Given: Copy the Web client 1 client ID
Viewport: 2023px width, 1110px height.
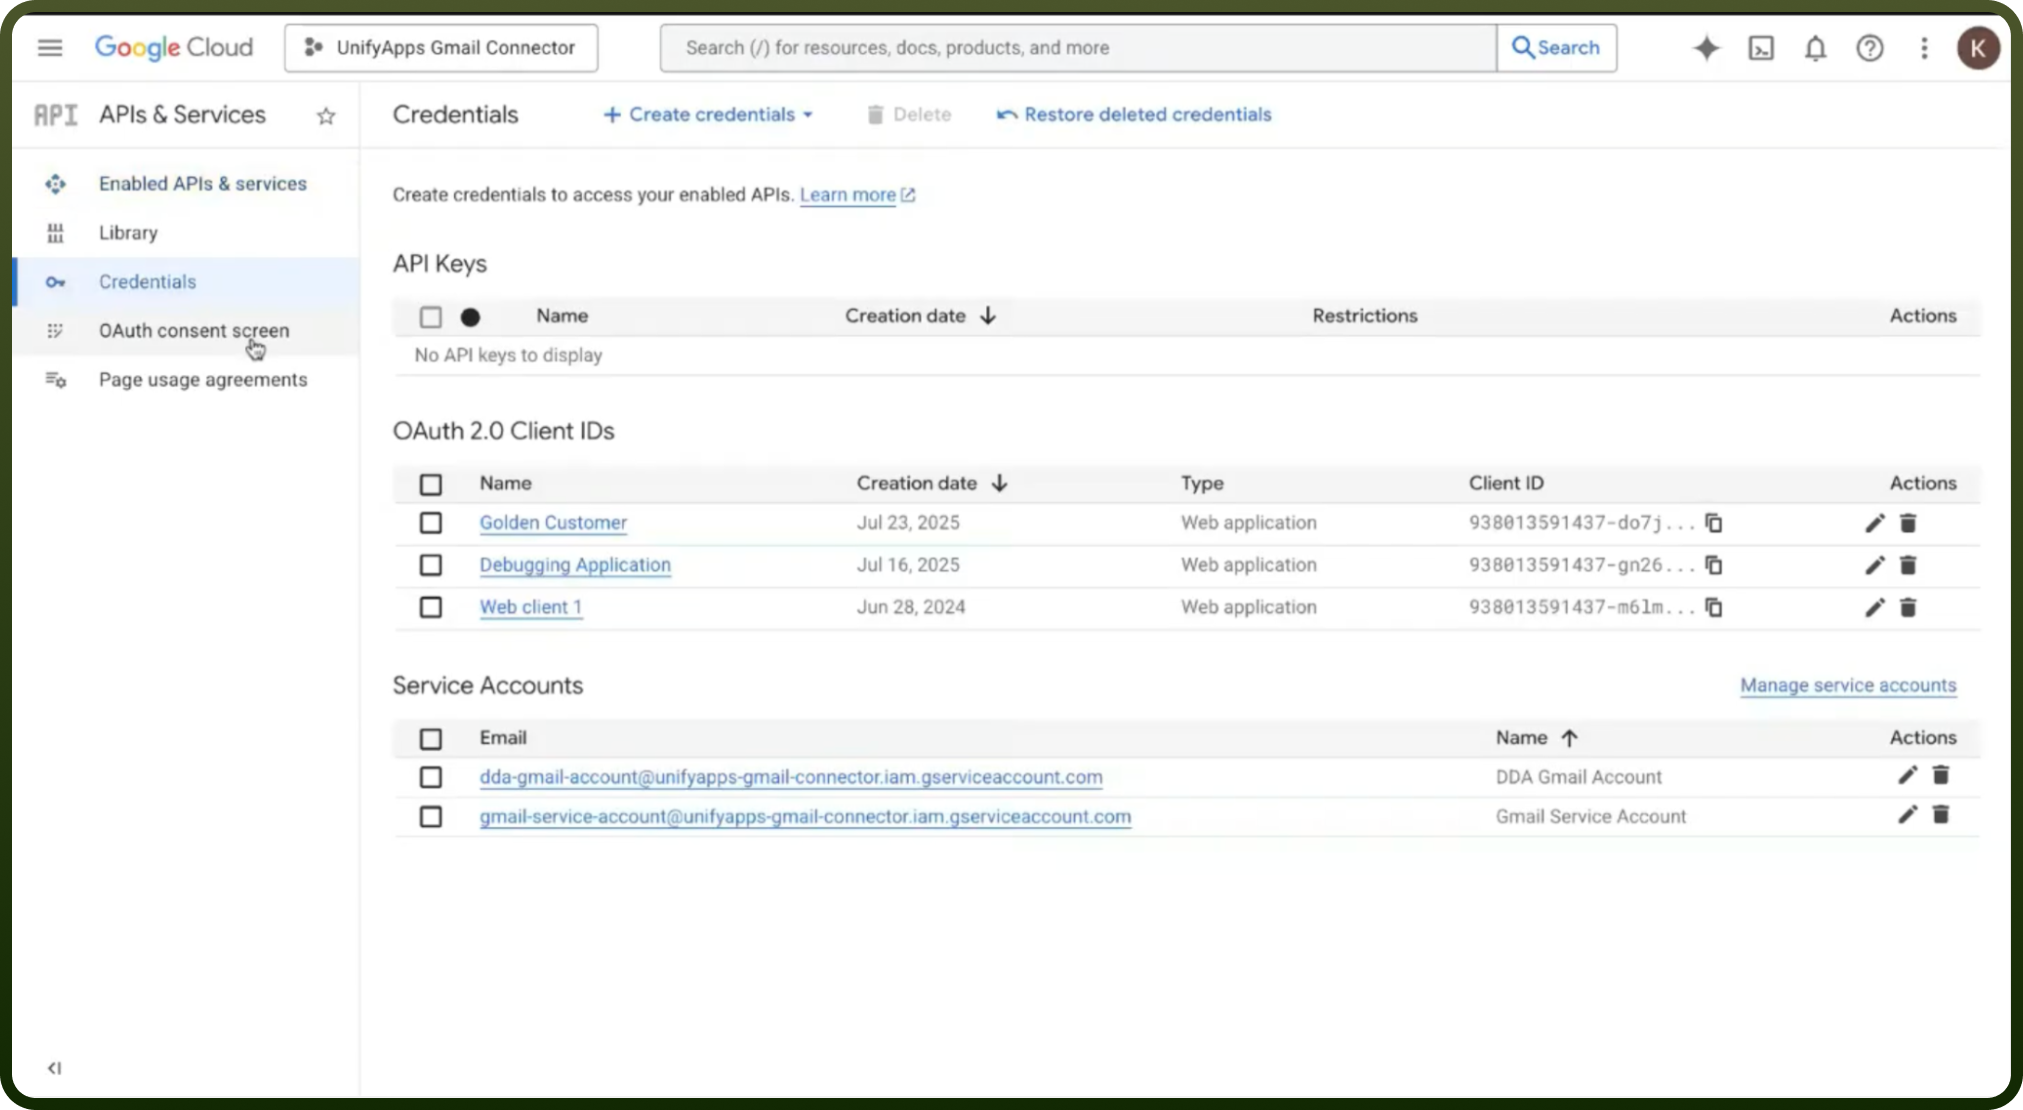Looking at the screenshot, I should tap(1713, 607).
